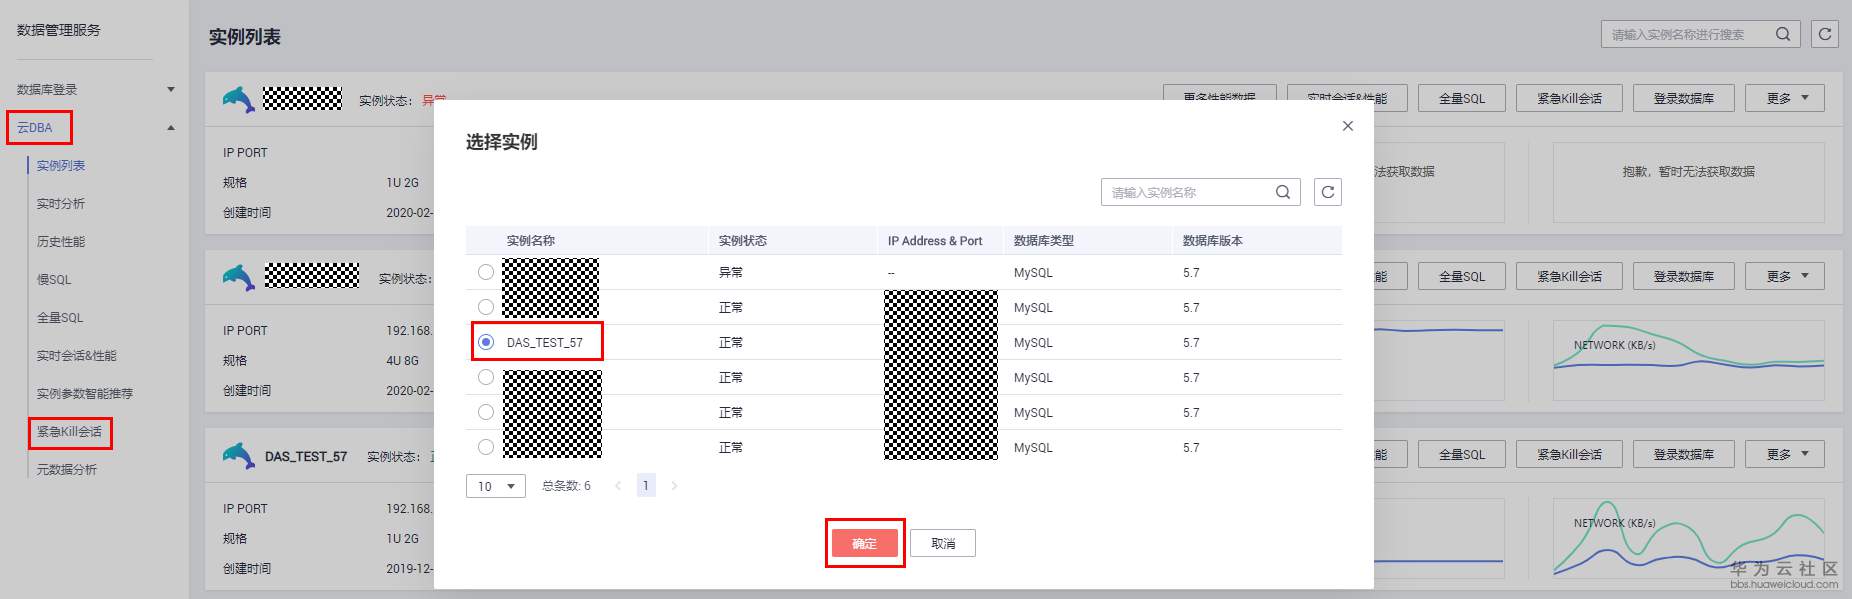Click page number 1 in pagination
Viewport: 1852px width, 599px height.
point(646,486)
